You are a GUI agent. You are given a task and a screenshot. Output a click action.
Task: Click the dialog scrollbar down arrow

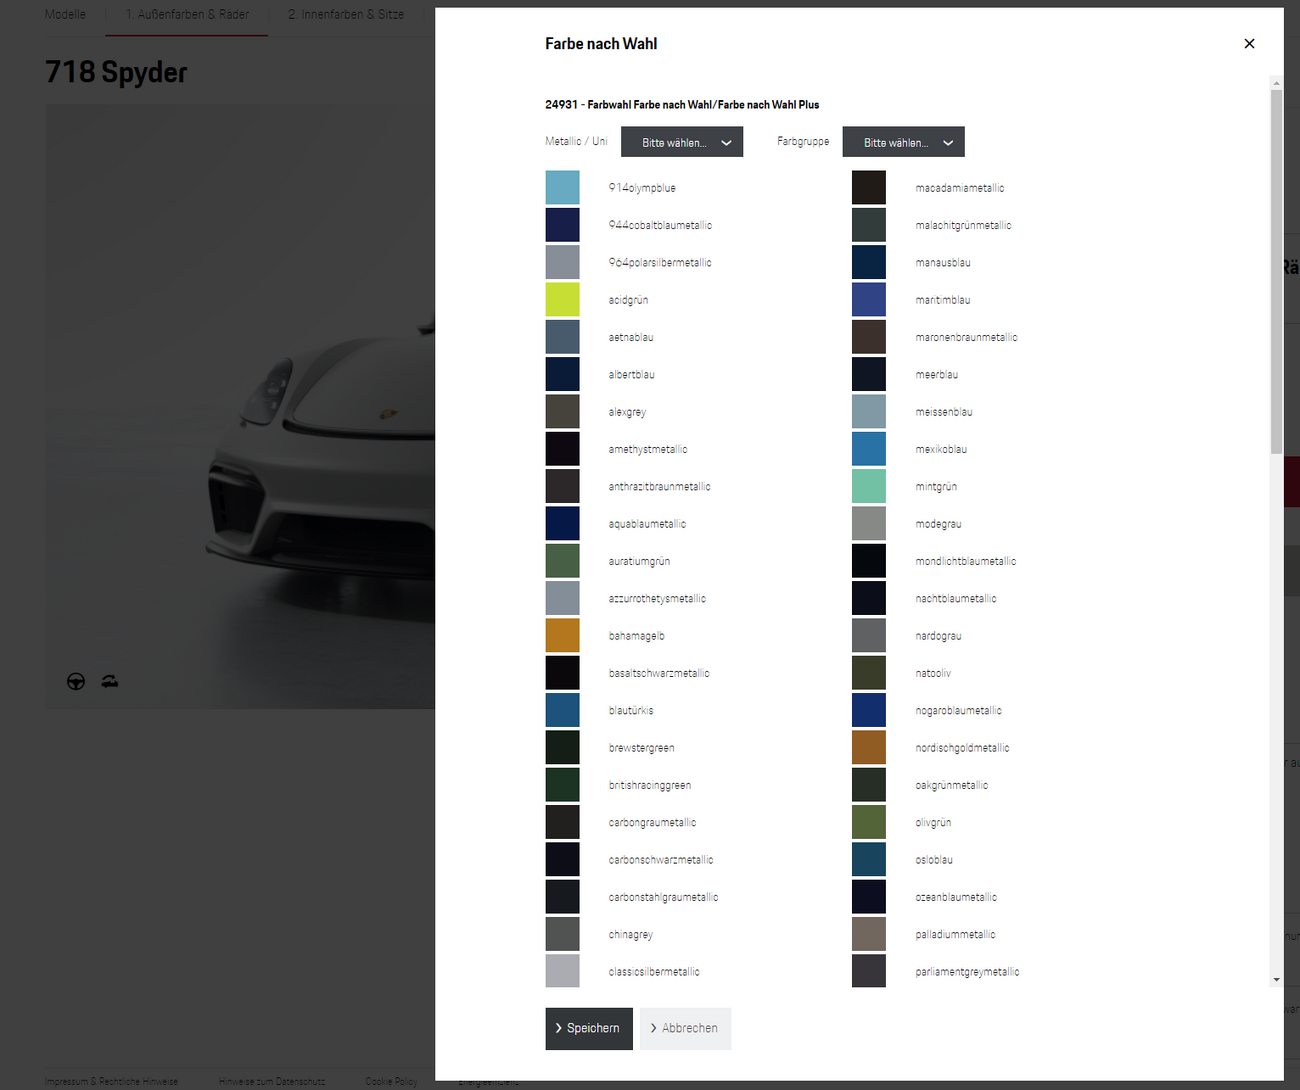tap(1276, 980)
